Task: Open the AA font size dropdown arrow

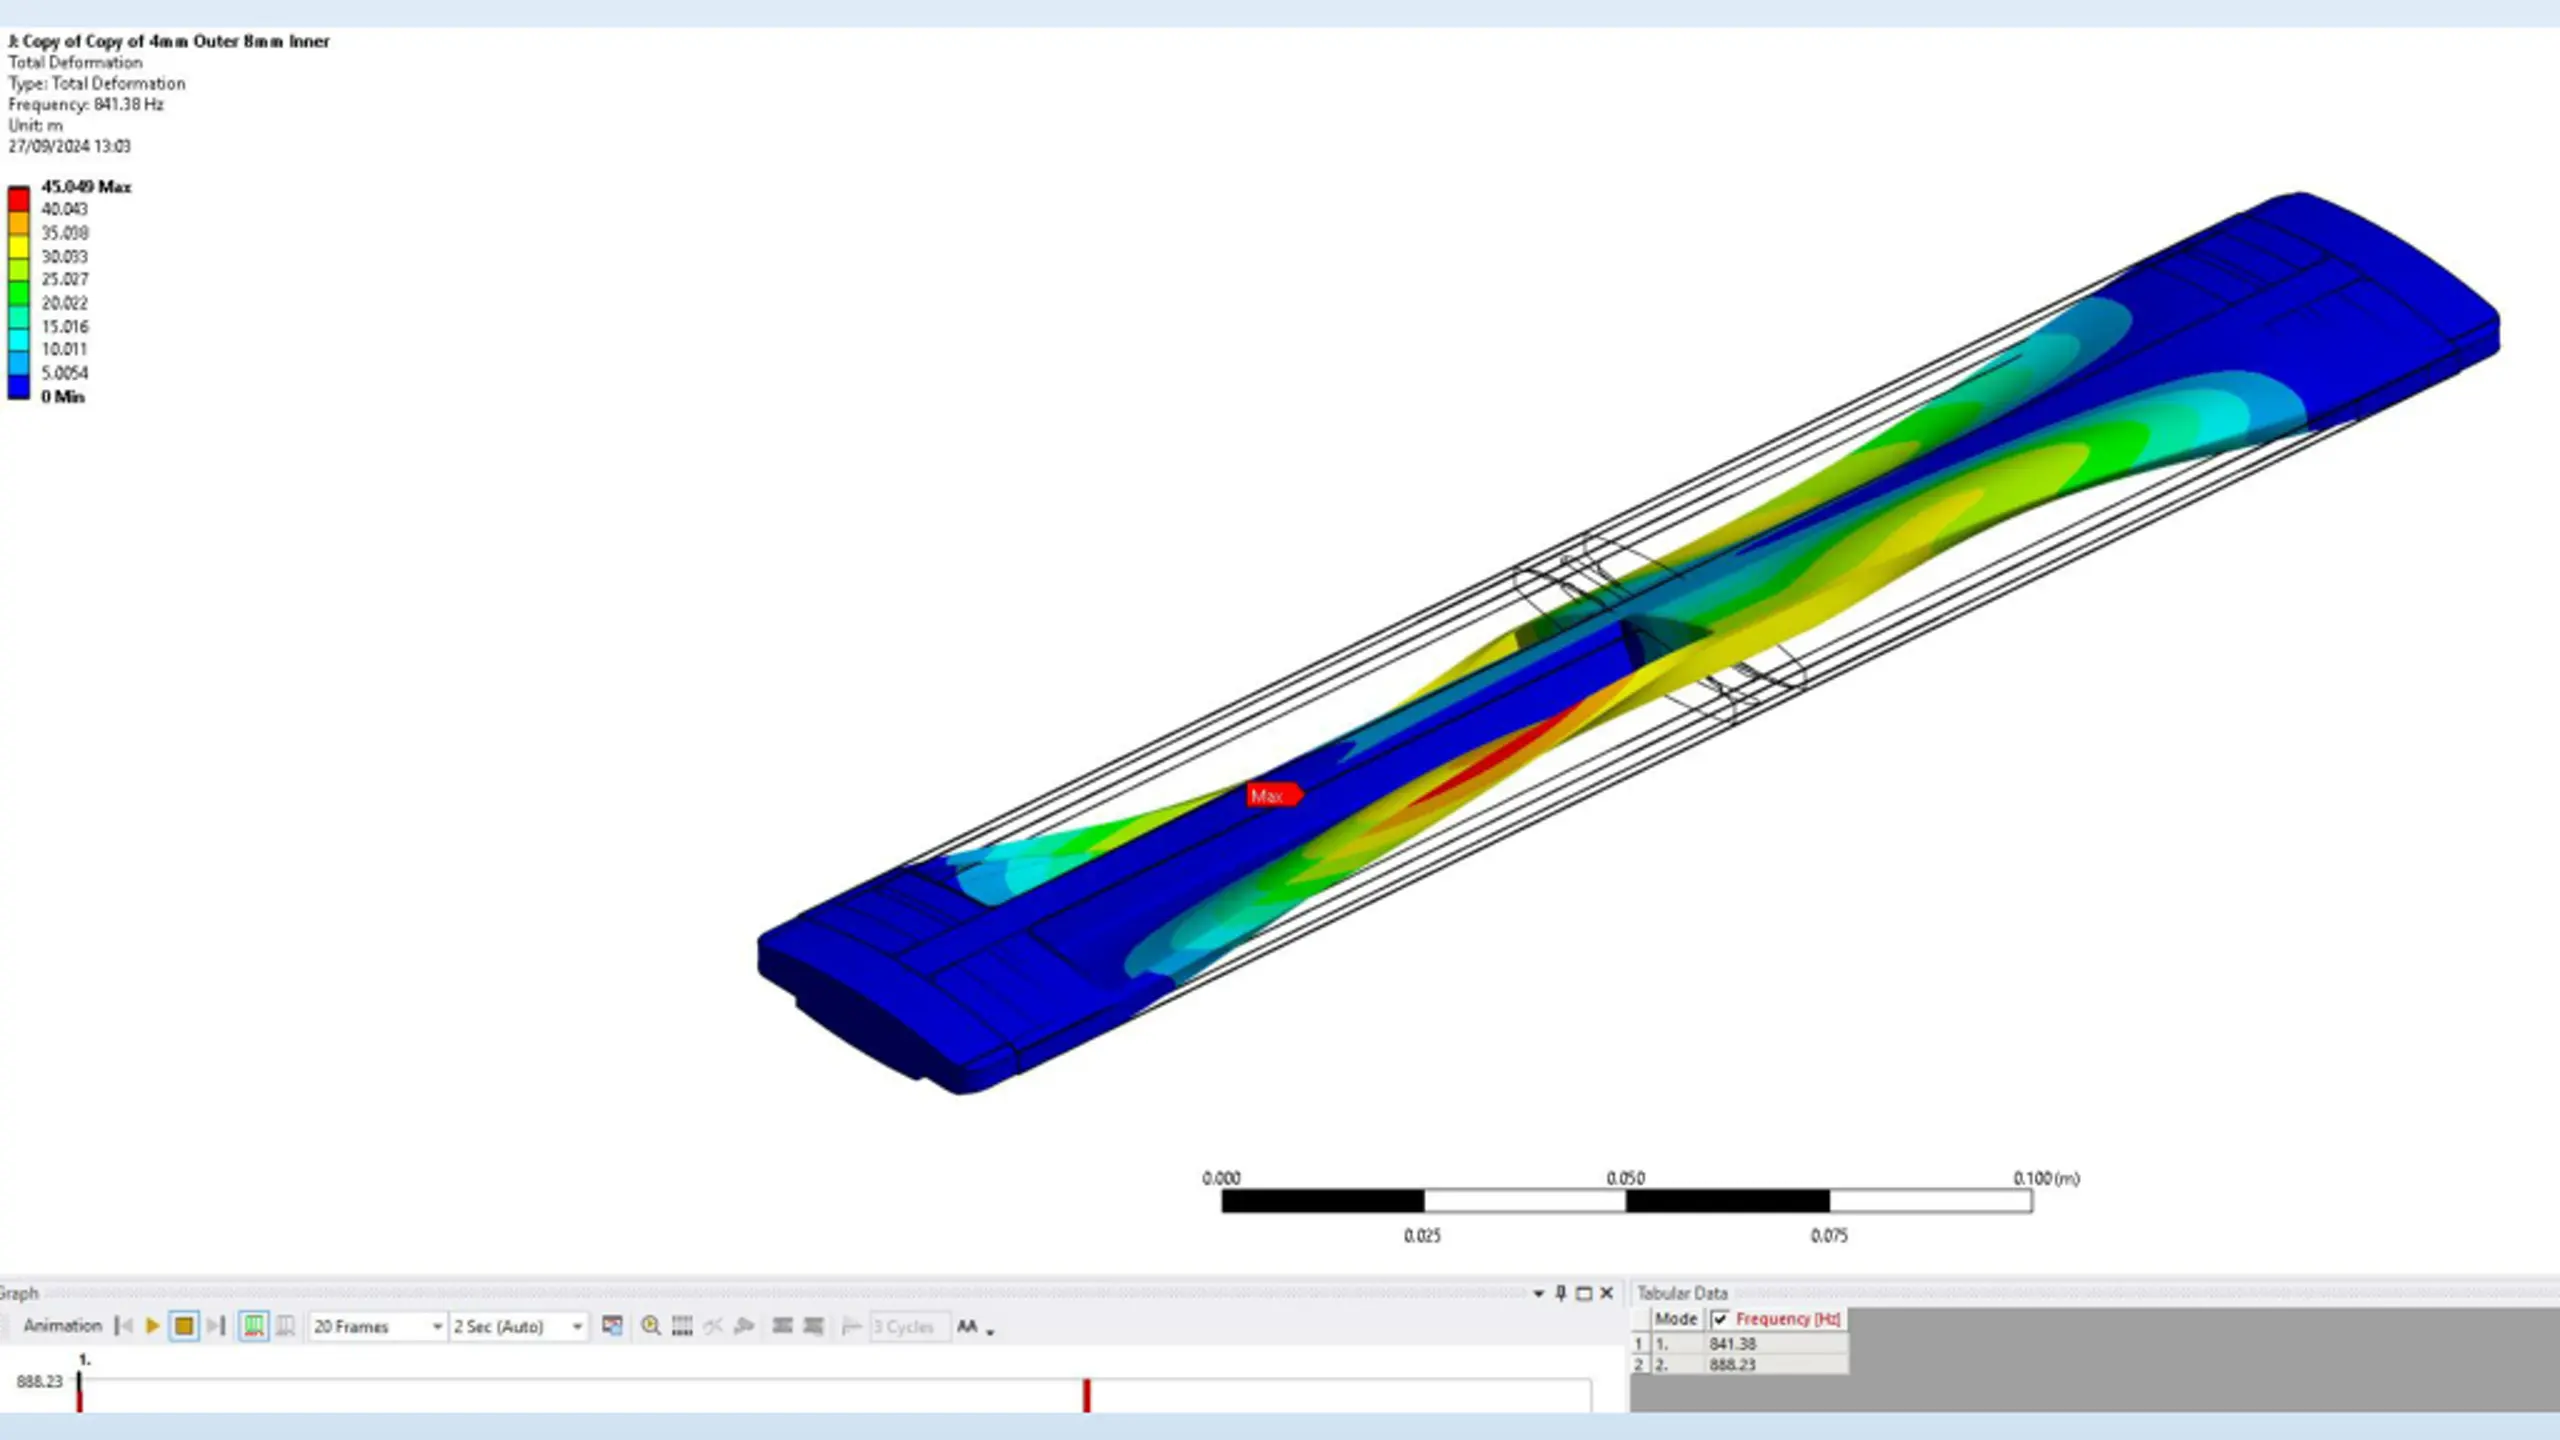Action: point(990,1331)
